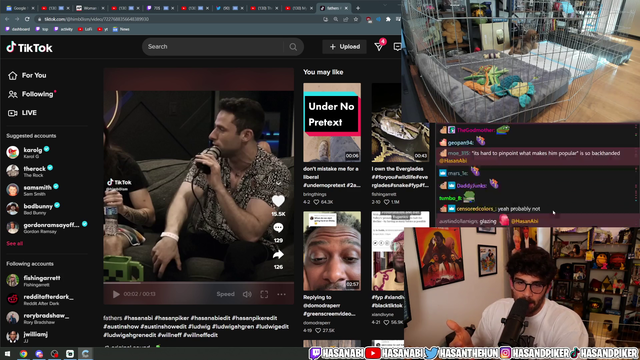Open the dashboard bookmark
640x360 pixels.
point(18,29)
